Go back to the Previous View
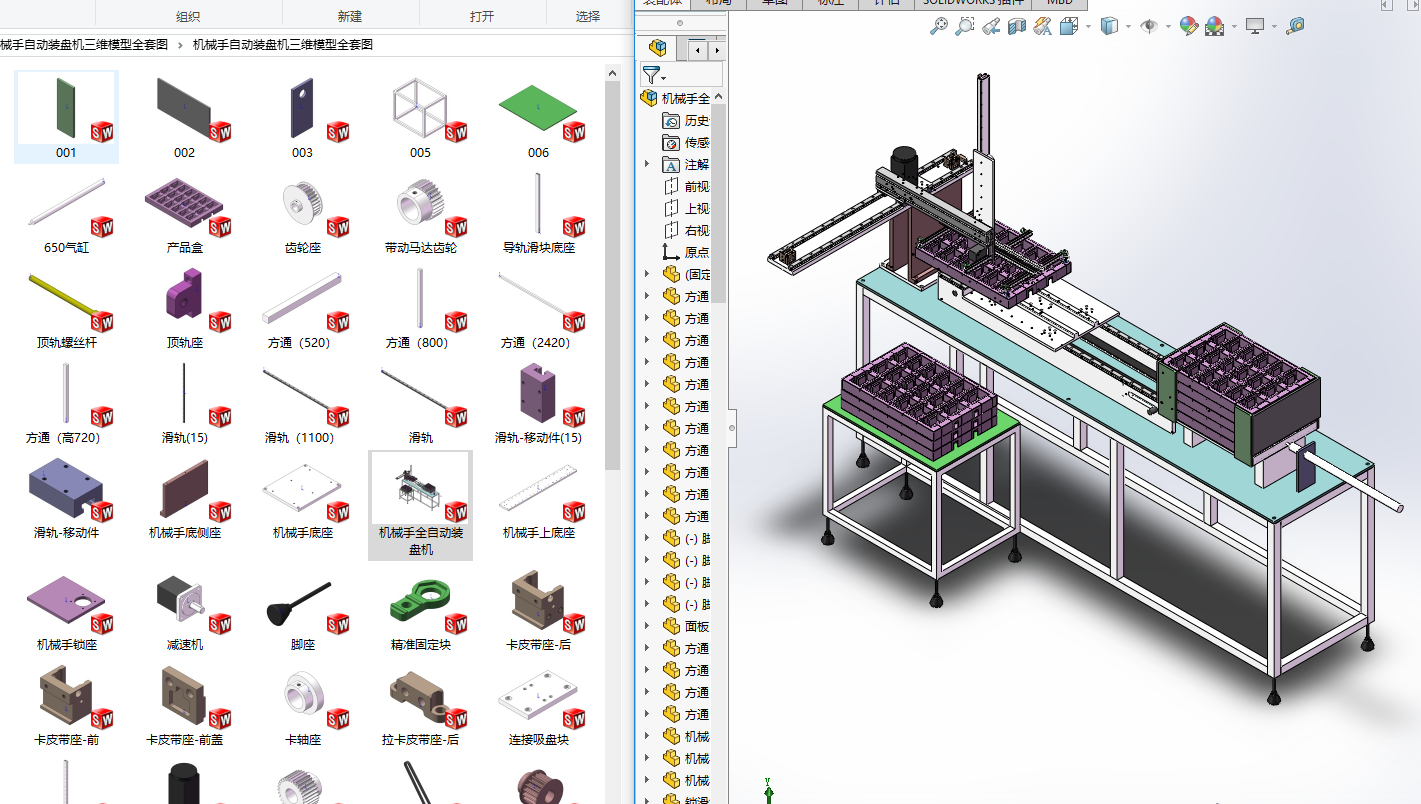Screen dimensions: 1421x804 pyautogui.click(x=991, y=27)
